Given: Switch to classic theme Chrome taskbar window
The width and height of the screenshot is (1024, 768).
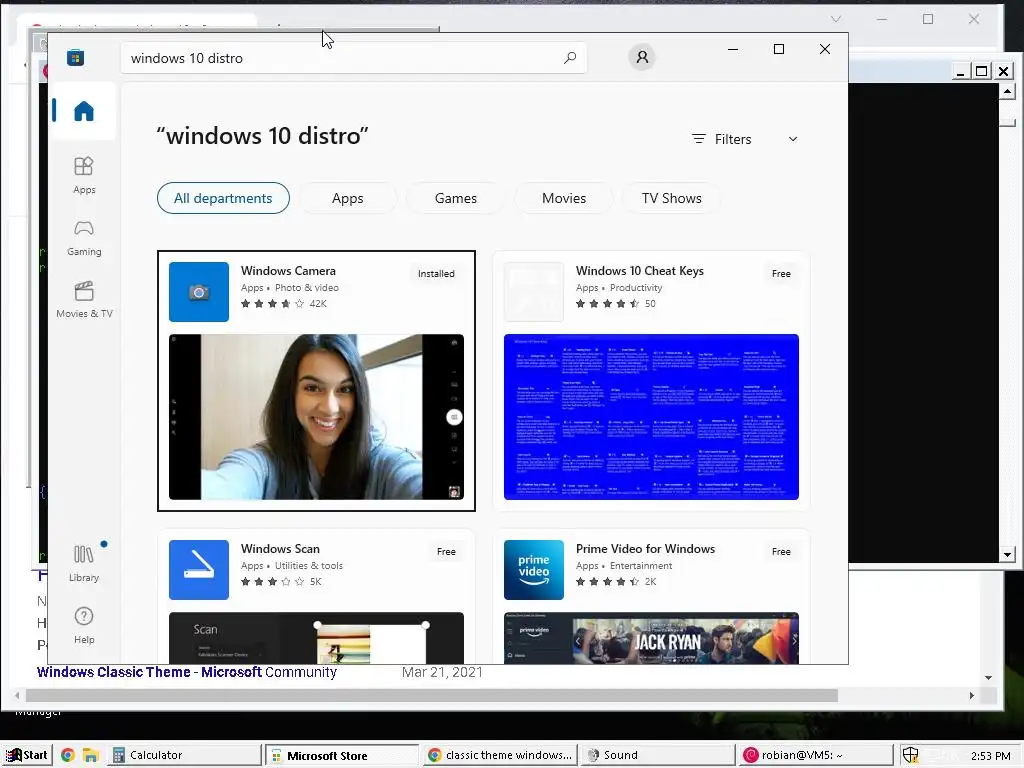Looking at the screenshot, I should [500, 755].
